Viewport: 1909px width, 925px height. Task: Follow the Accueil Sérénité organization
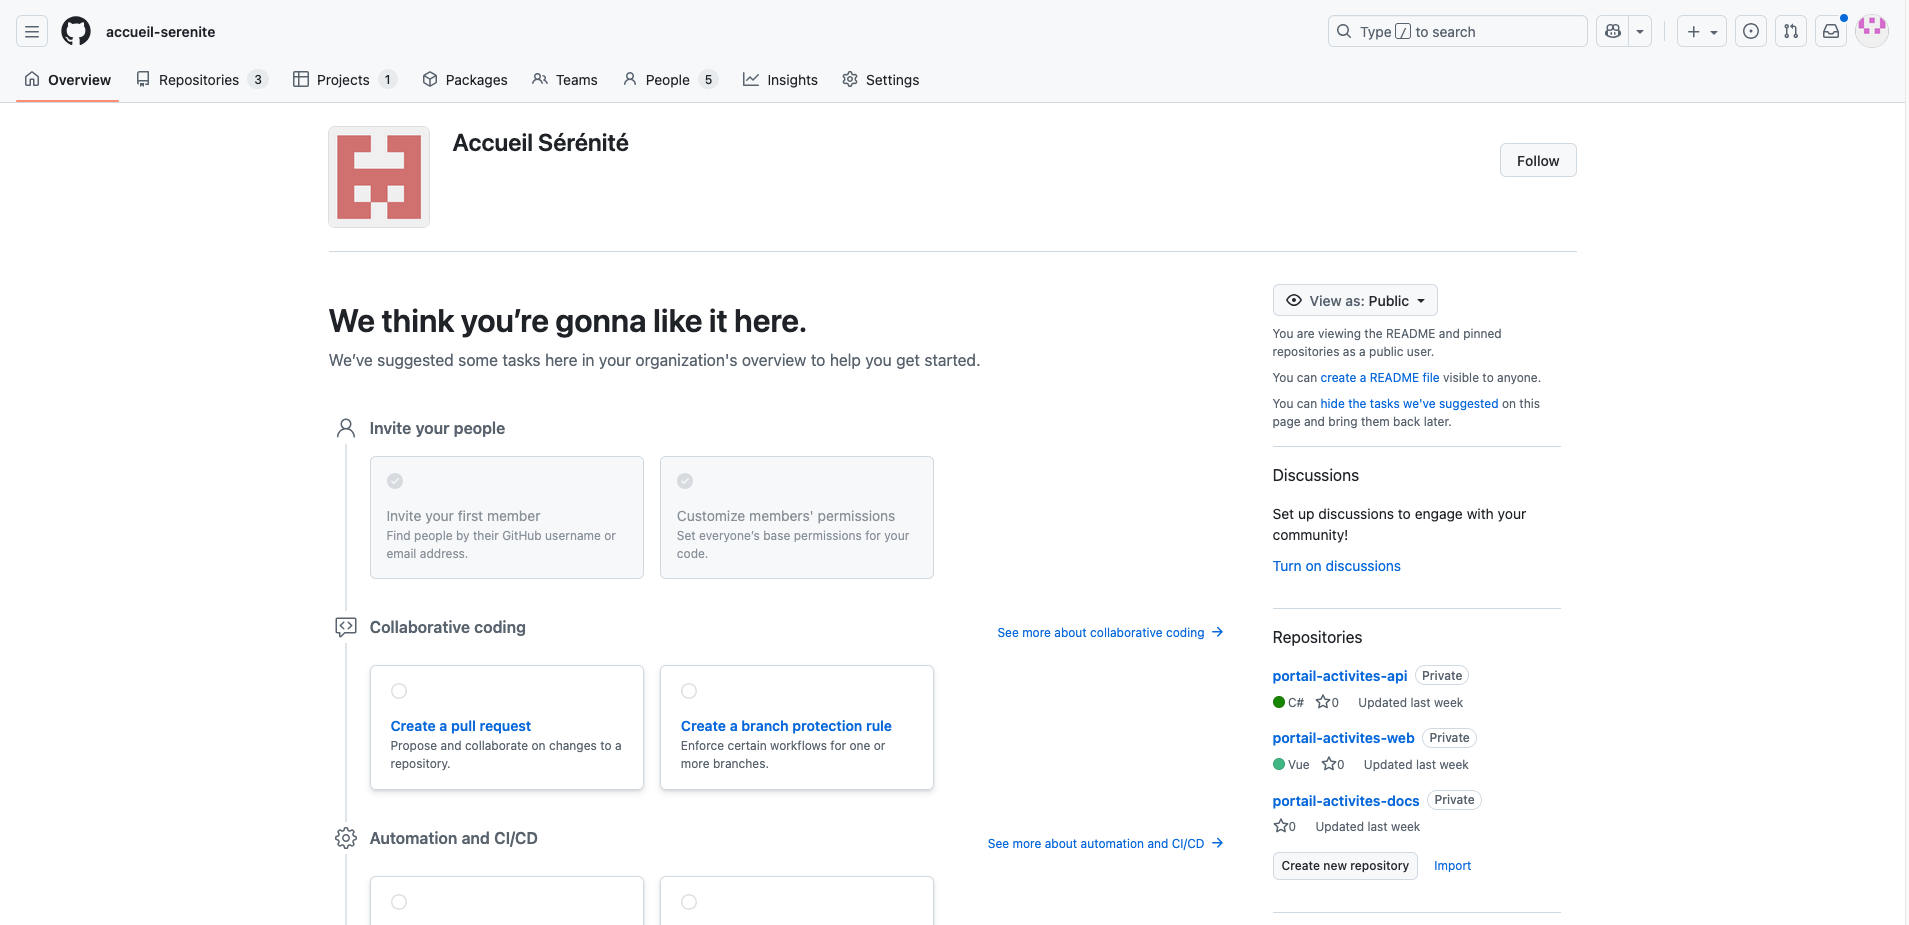coord(1537,160)
